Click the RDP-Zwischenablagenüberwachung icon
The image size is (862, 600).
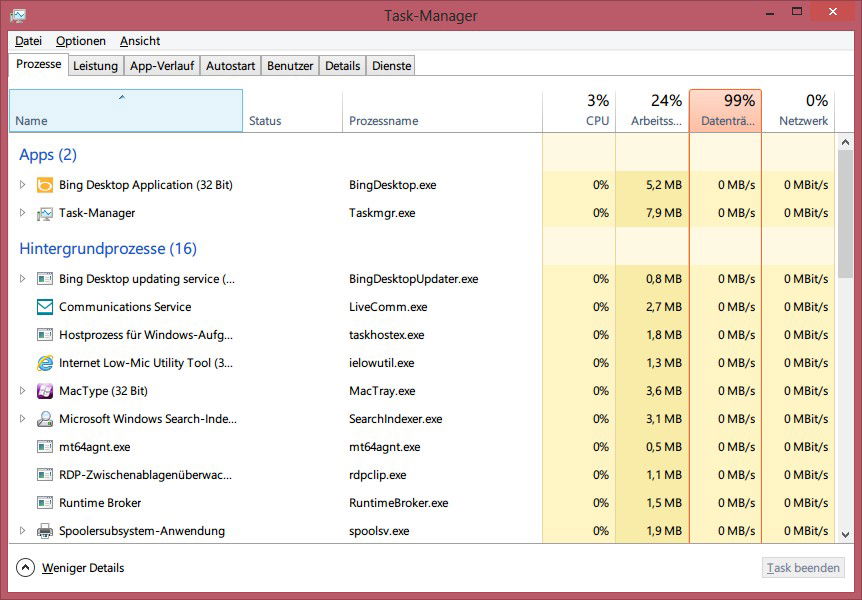point(45,475)
